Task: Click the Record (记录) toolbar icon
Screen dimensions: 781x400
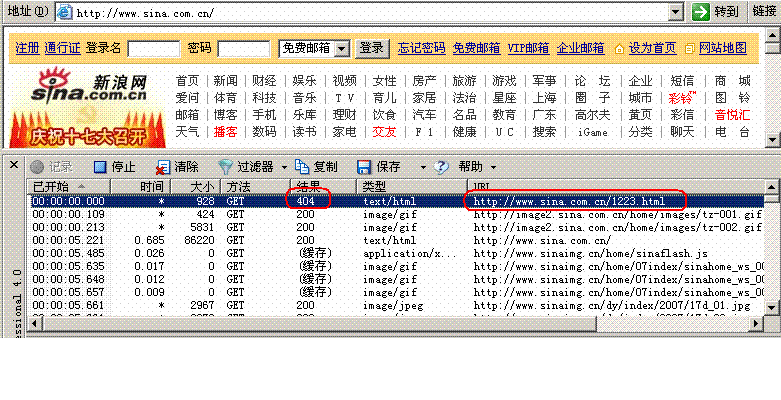Action: tap(37, 166)
